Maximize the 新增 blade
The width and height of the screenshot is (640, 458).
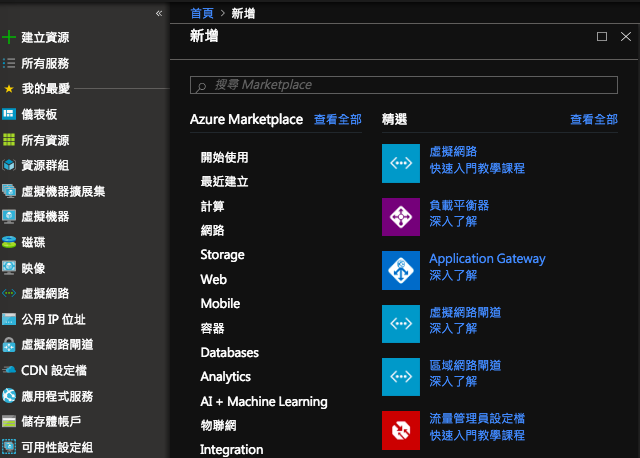pos(602,37)
